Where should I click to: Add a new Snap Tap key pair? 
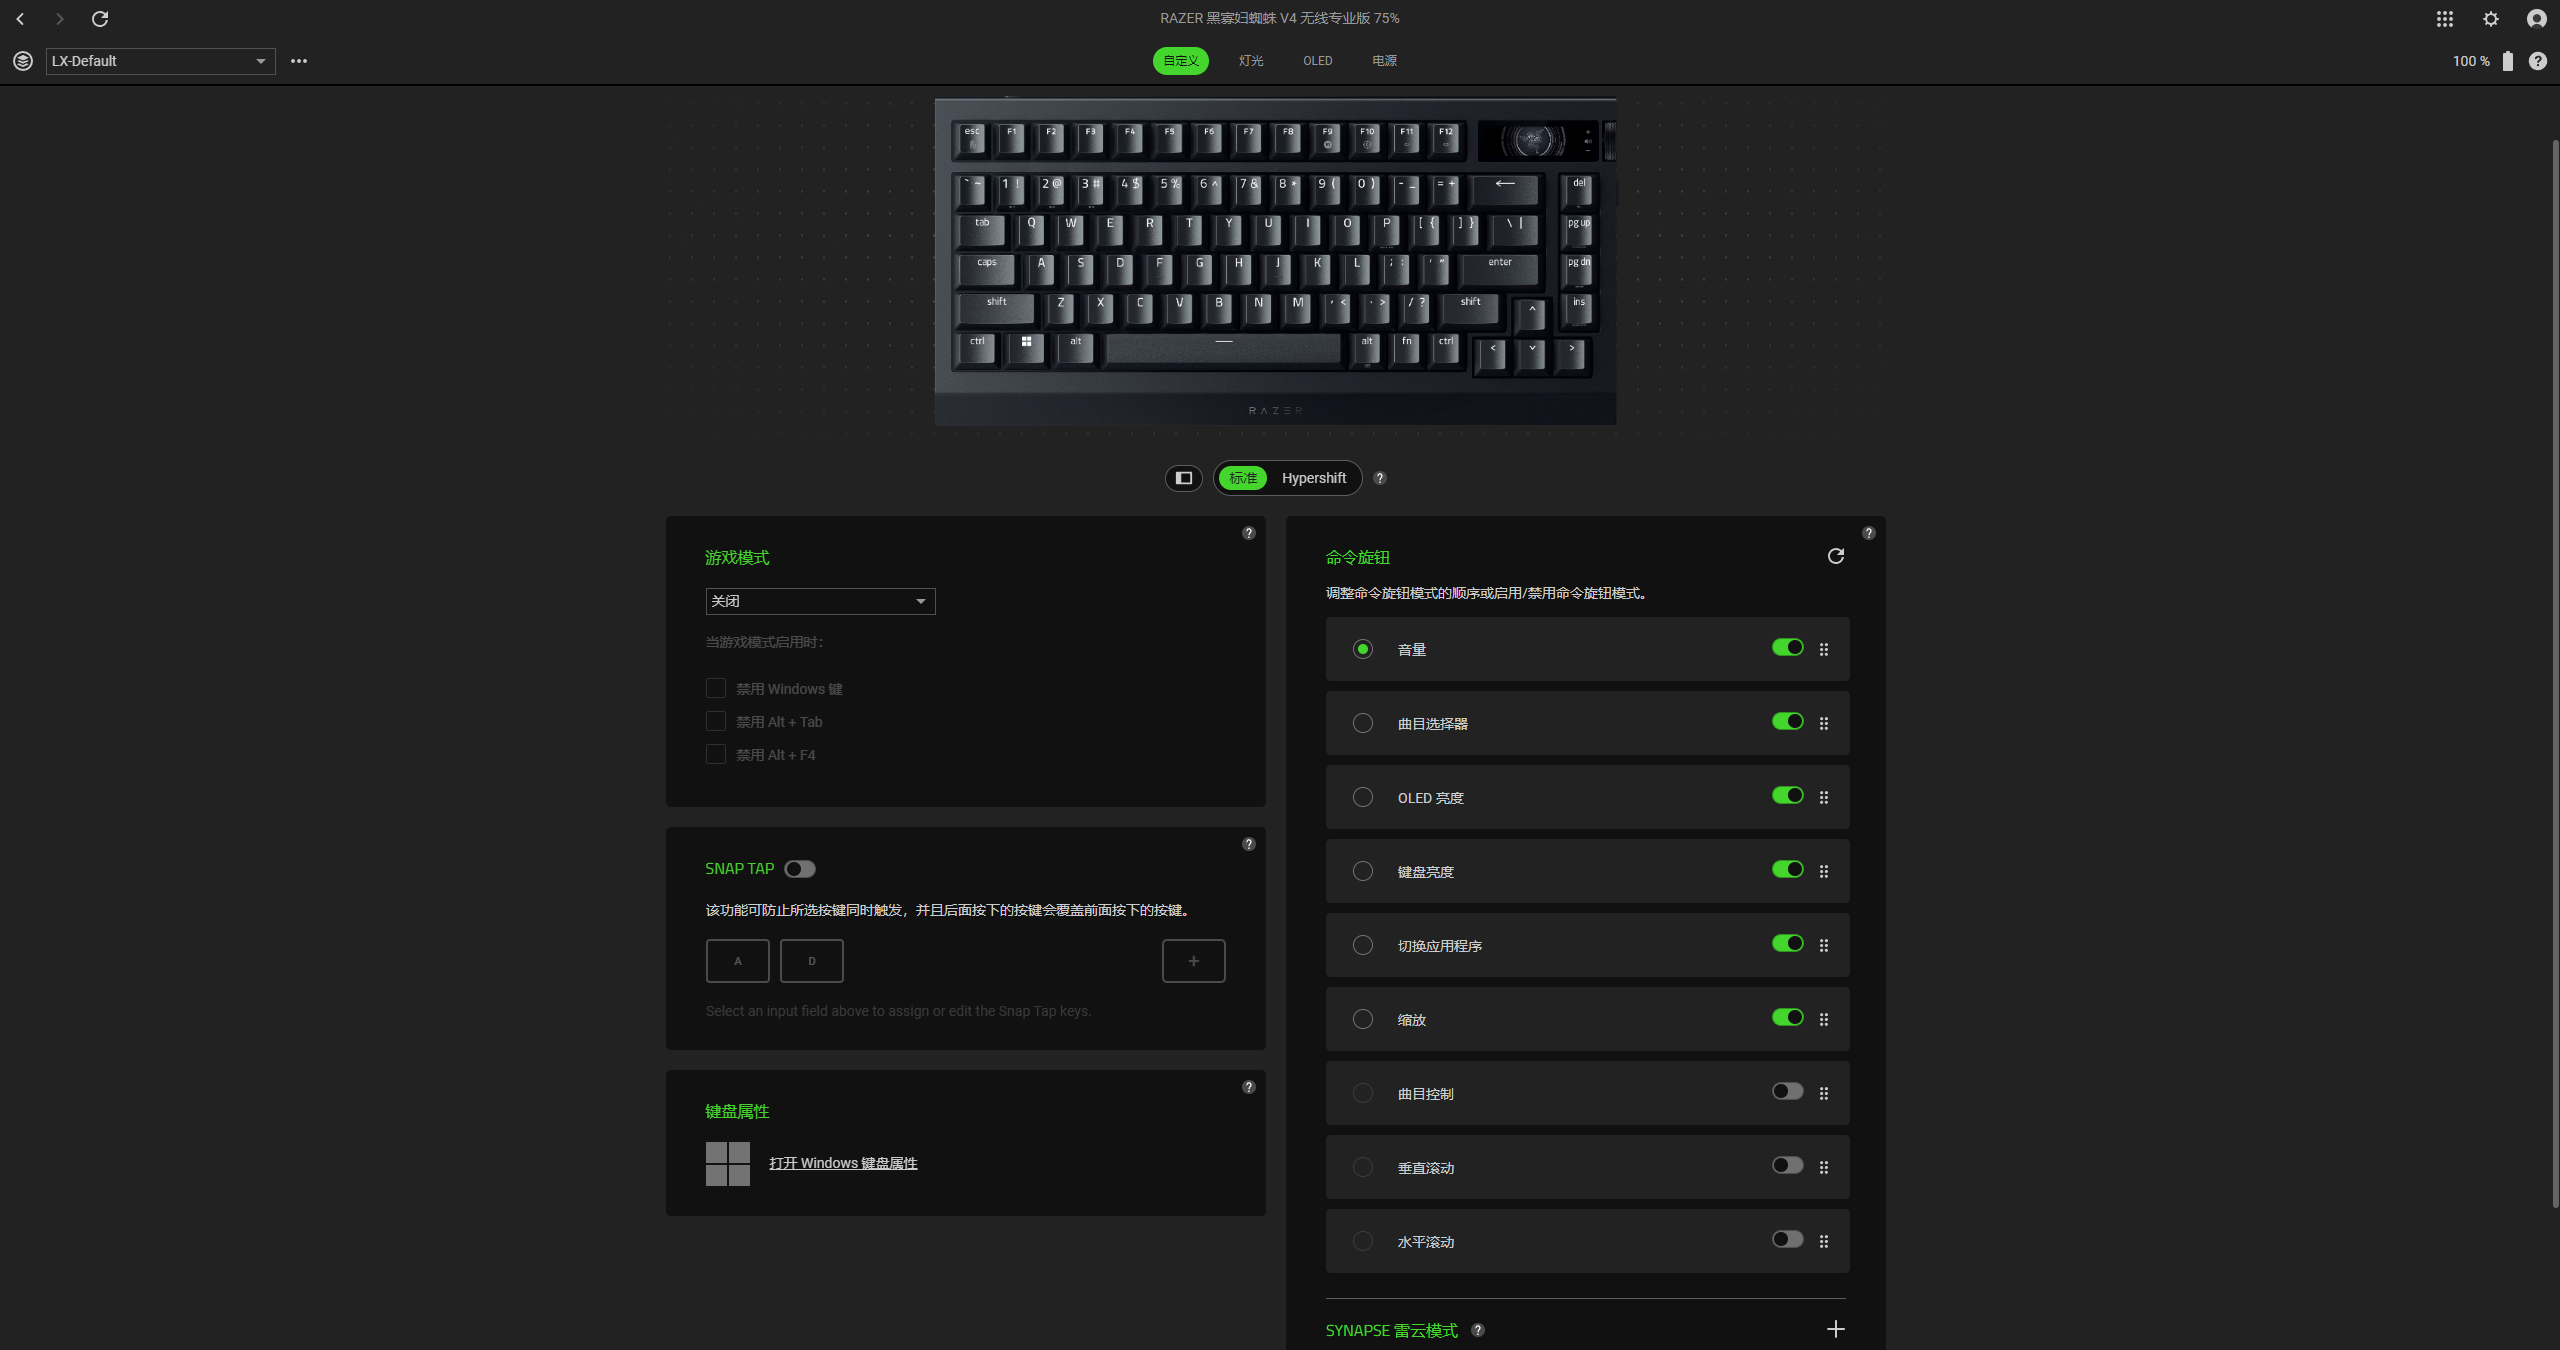(1193, 961)
